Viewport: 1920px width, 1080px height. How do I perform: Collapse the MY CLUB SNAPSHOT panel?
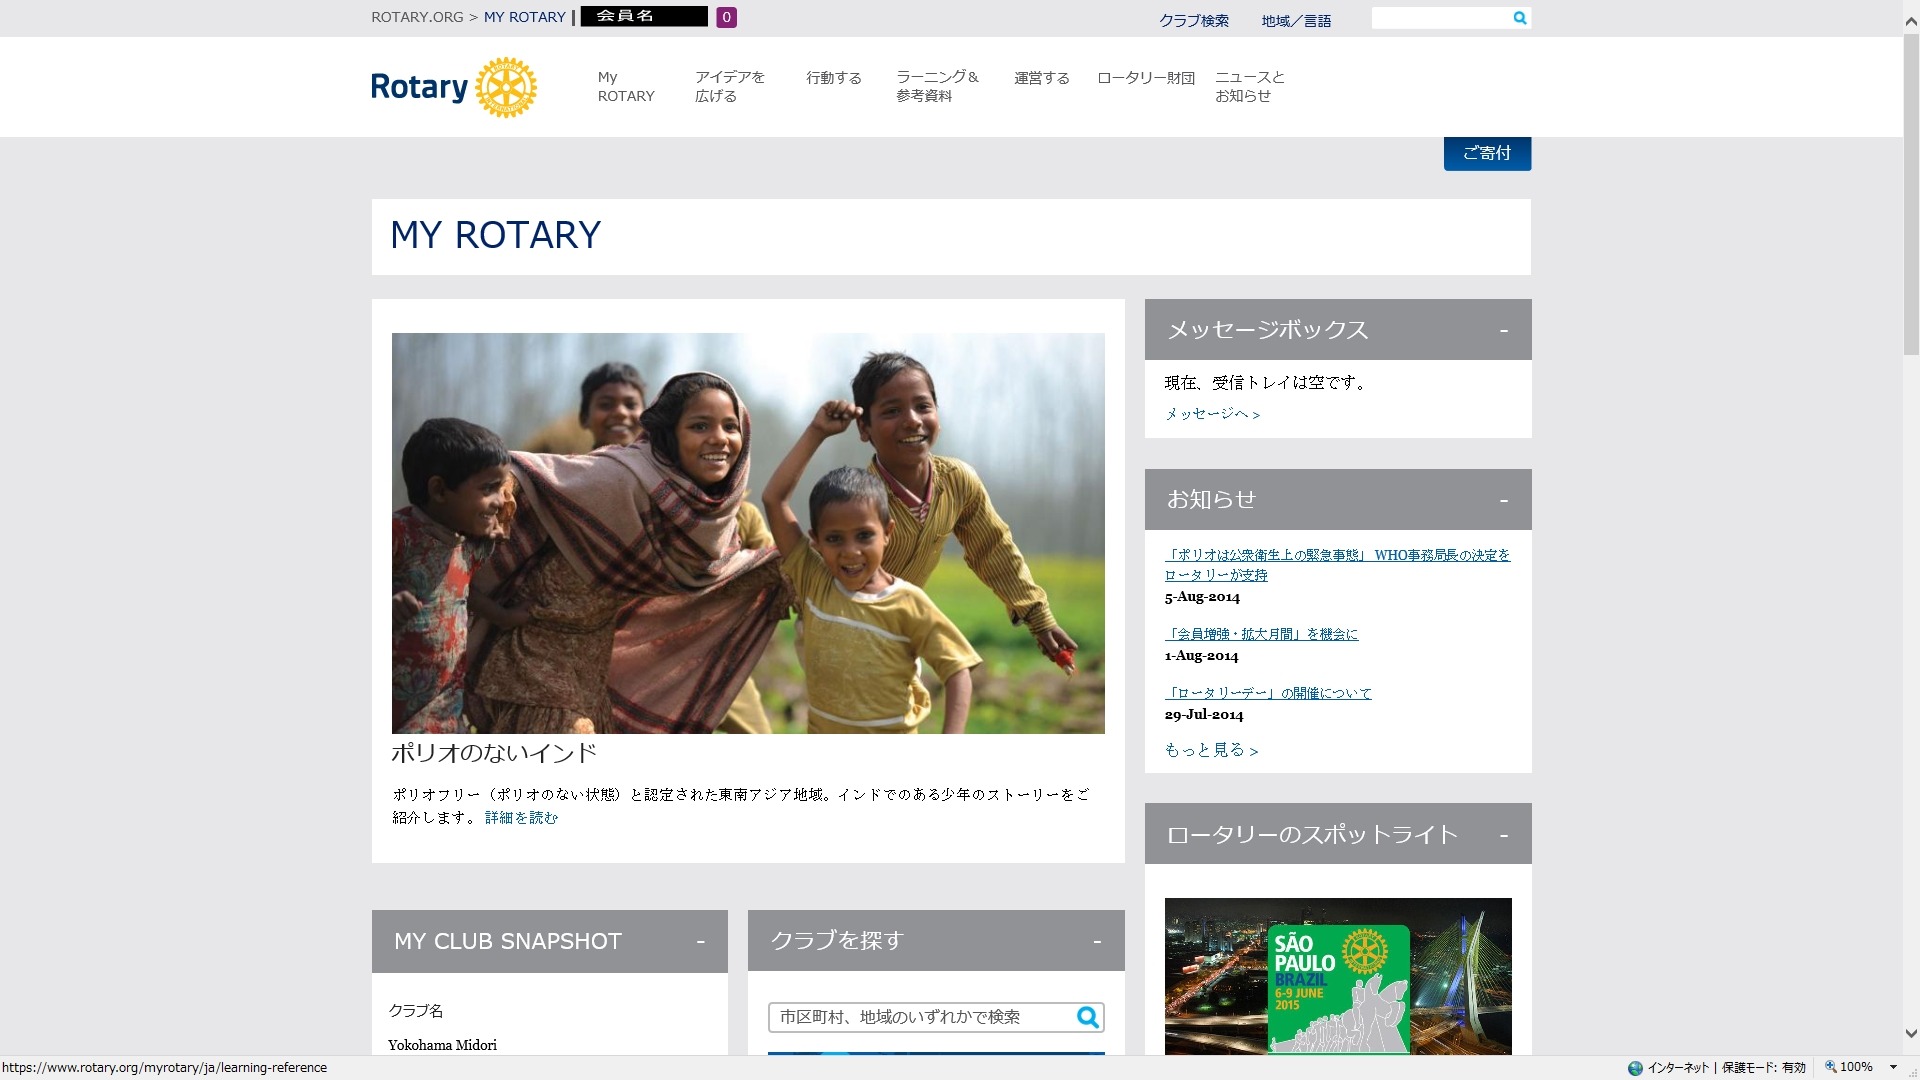pos(700,941)
